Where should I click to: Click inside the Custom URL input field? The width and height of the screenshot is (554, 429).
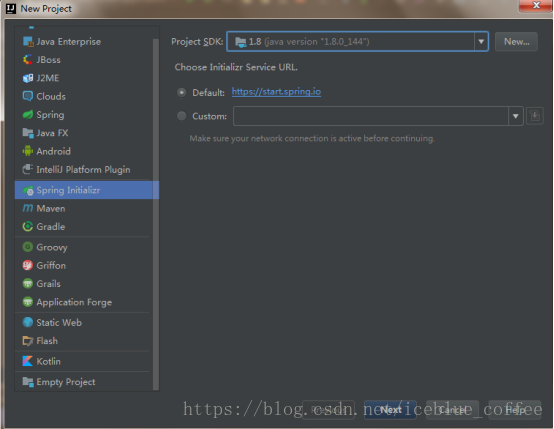371,116
